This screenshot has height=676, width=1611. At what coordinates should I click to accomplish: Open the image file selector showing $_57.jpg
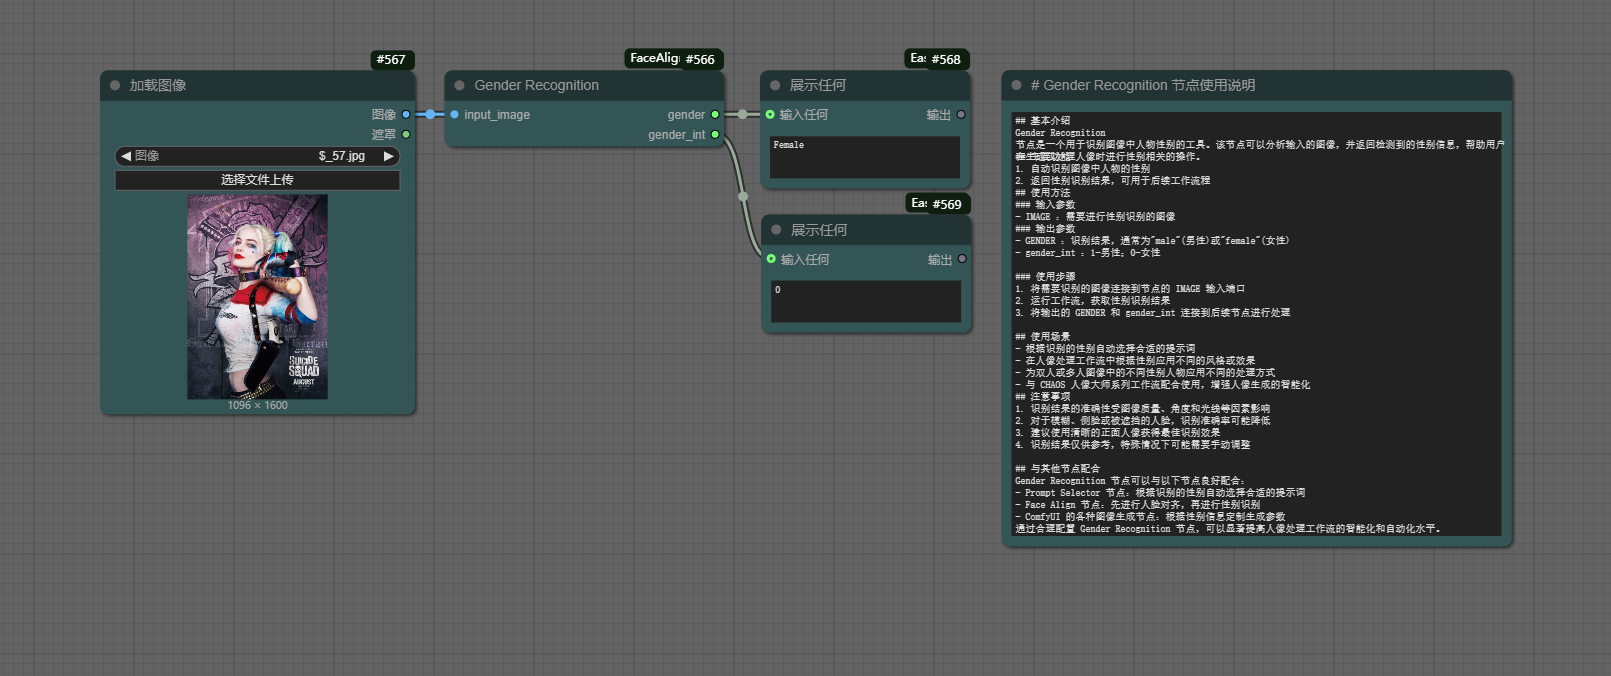point(257,156)
